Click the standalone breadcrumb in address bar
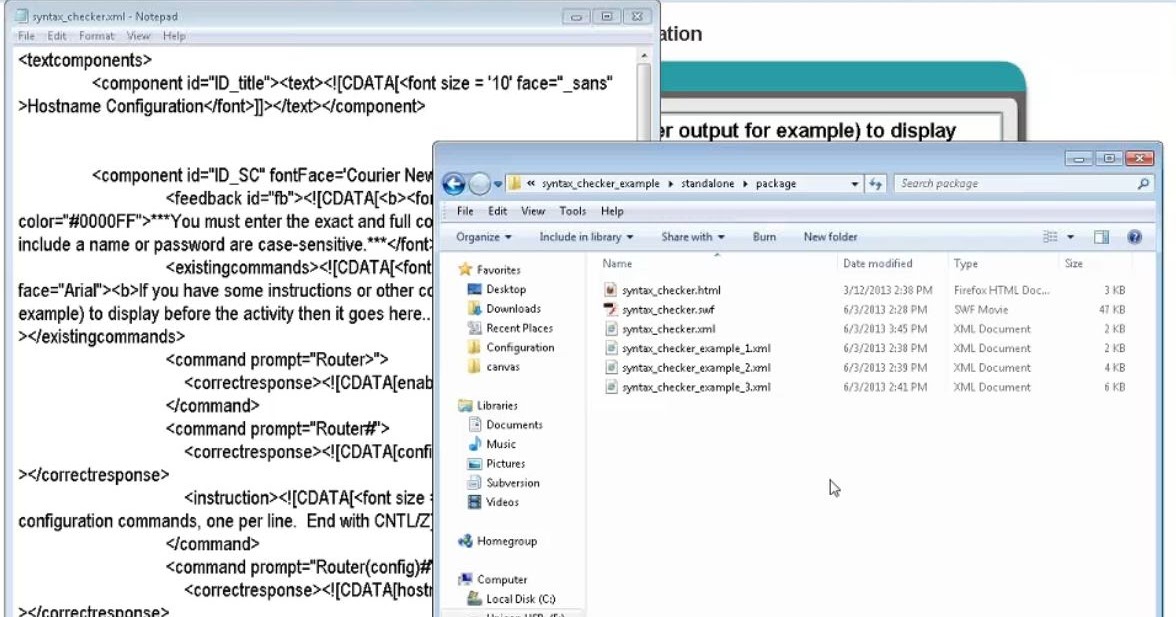 point(707,184)
